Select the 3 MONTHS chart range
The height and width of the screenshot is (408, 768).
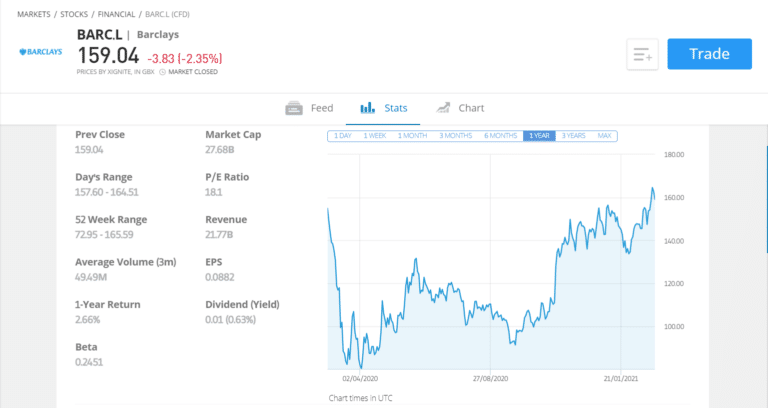tap(456, 136)
